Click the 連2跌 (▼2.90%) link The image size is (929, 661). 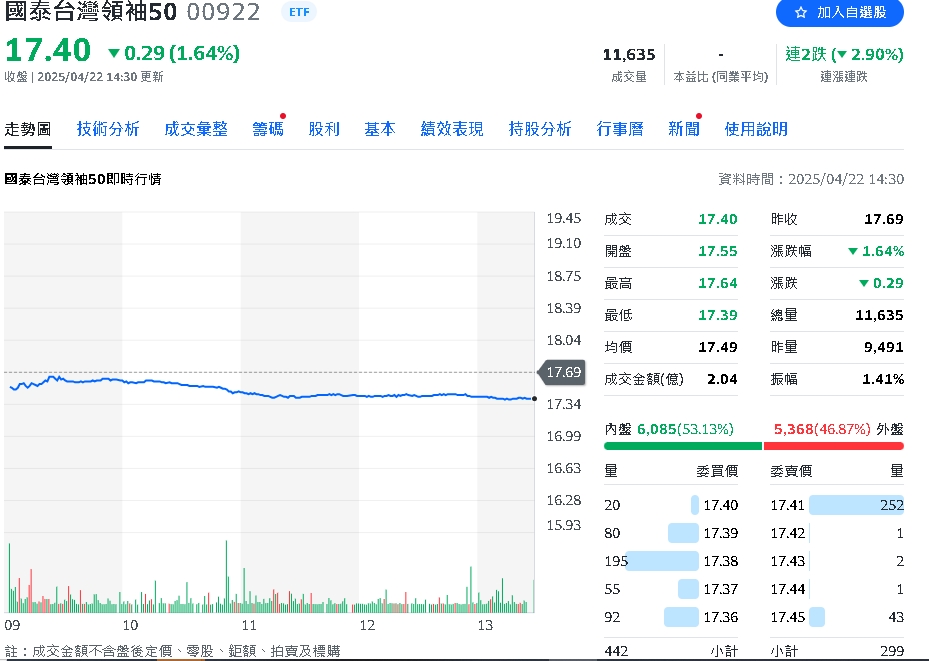pos(841,55)
